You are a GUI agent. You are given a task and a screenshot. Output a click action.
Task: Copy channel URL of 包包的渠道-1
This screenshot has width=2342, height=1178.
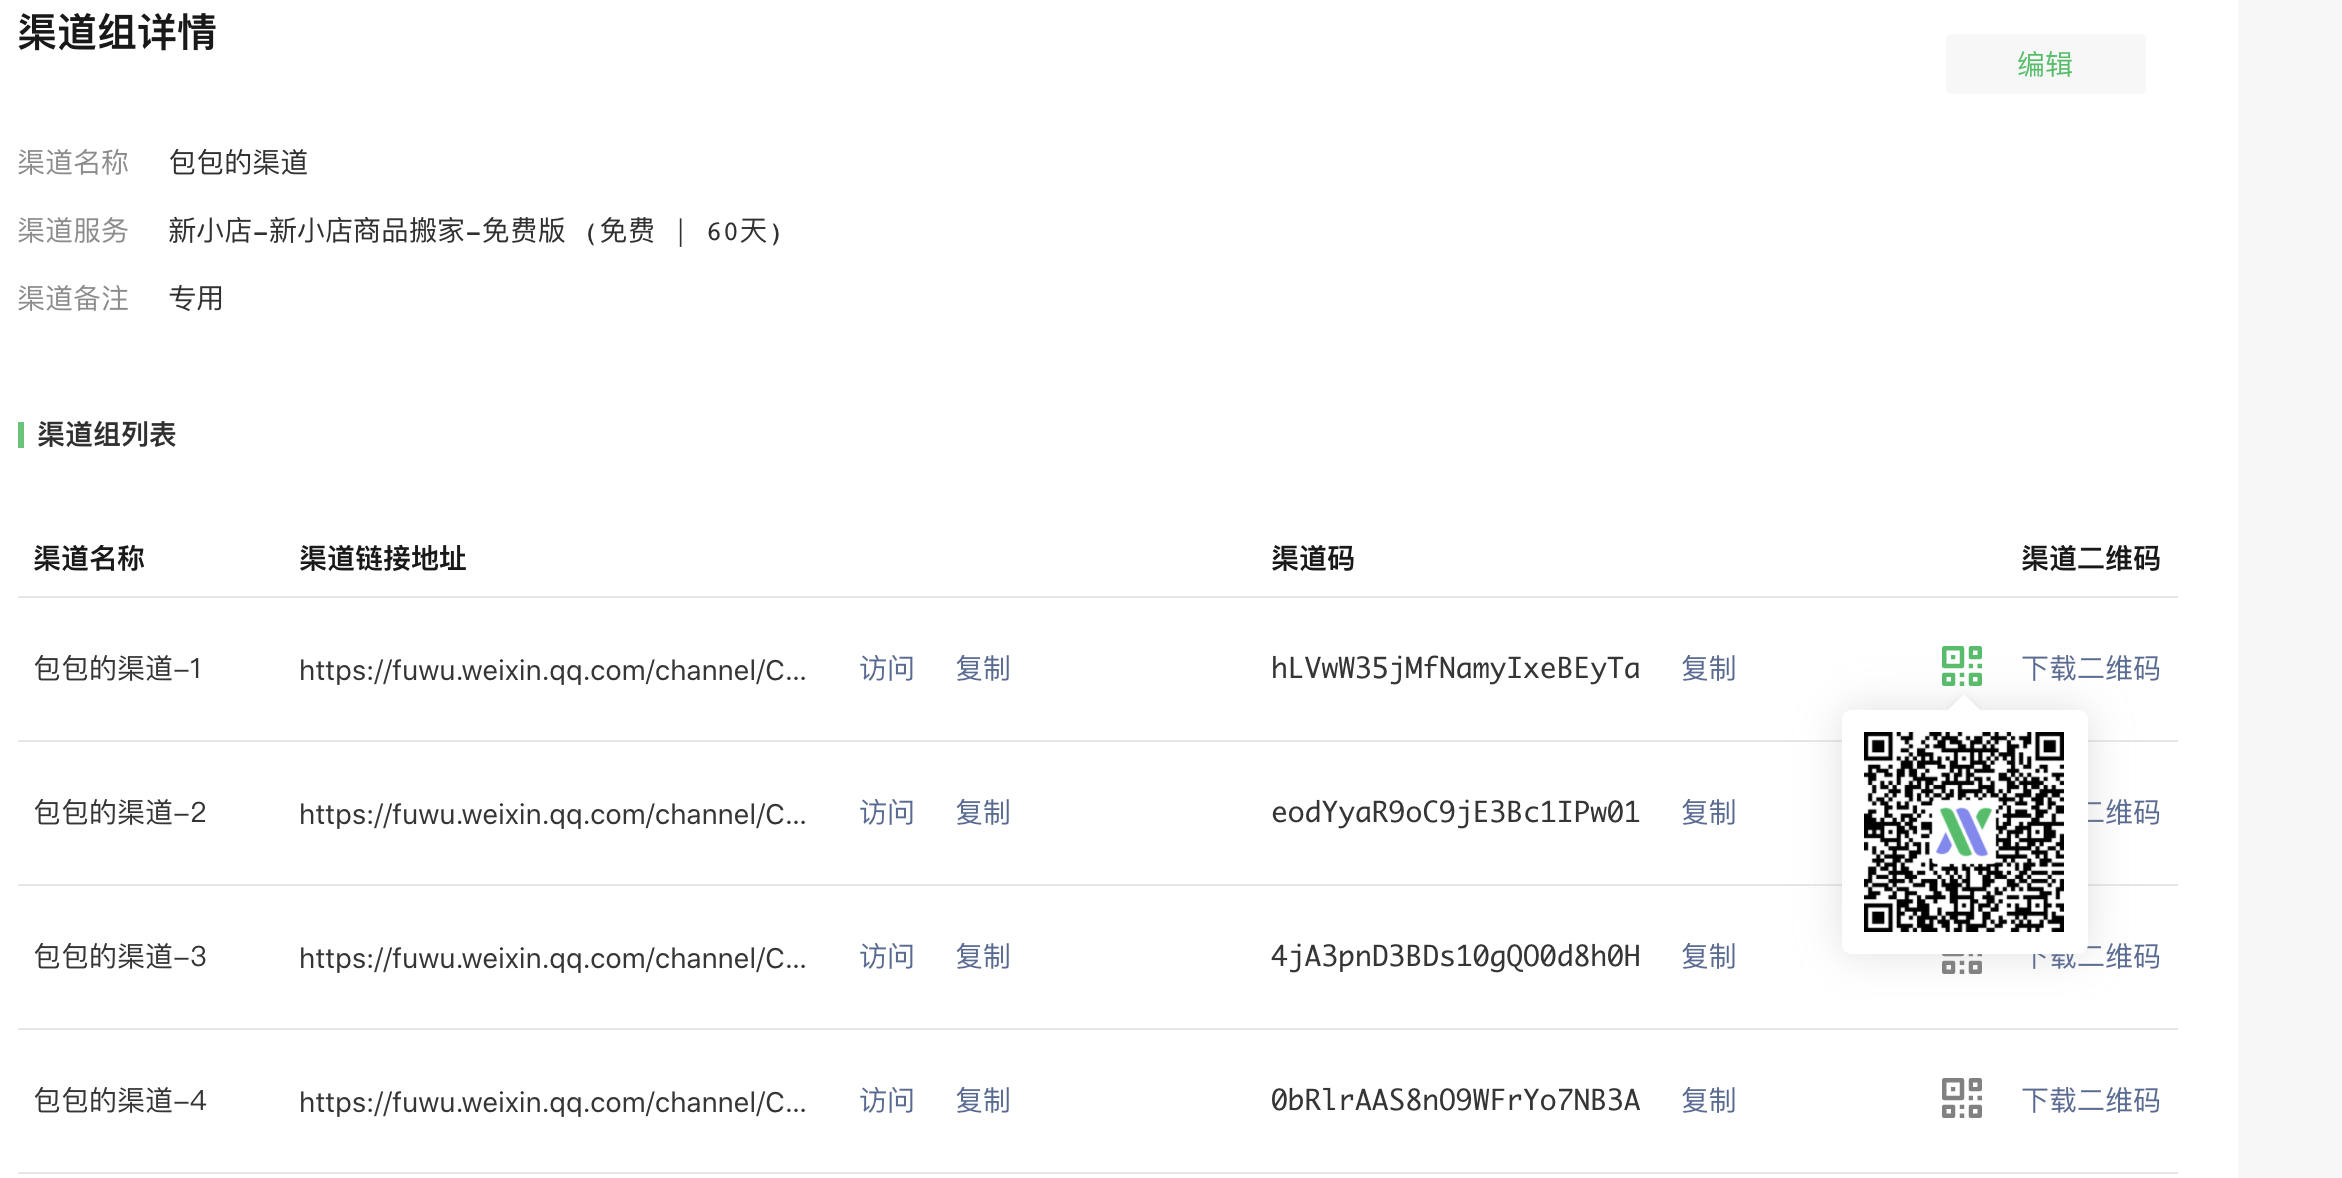pyautogui.click(x=983, y=668)
